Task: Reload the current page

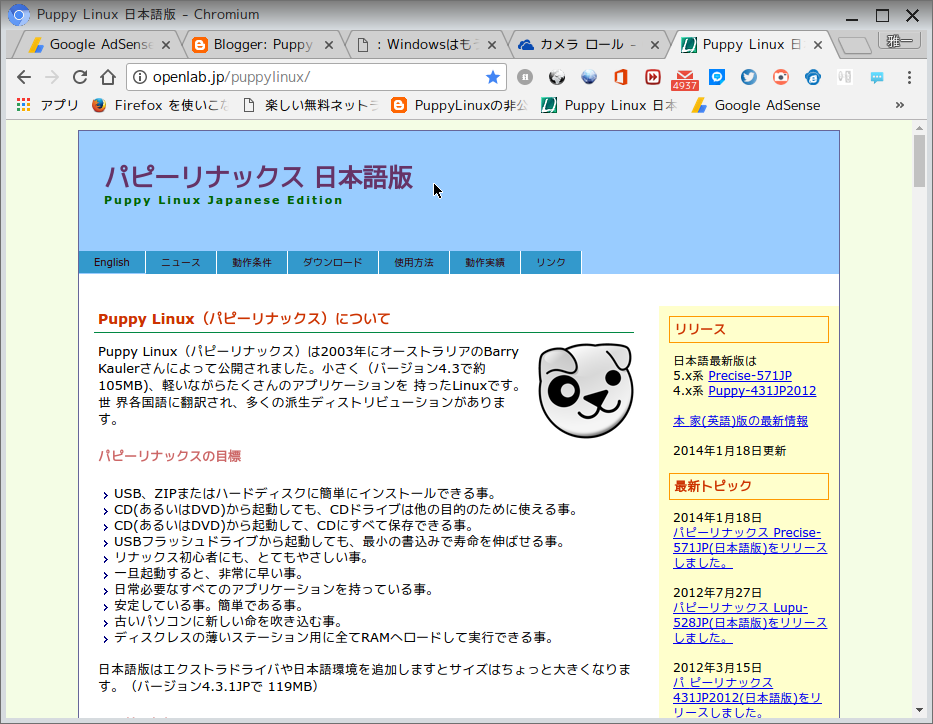Action: (x=80, y=77)
